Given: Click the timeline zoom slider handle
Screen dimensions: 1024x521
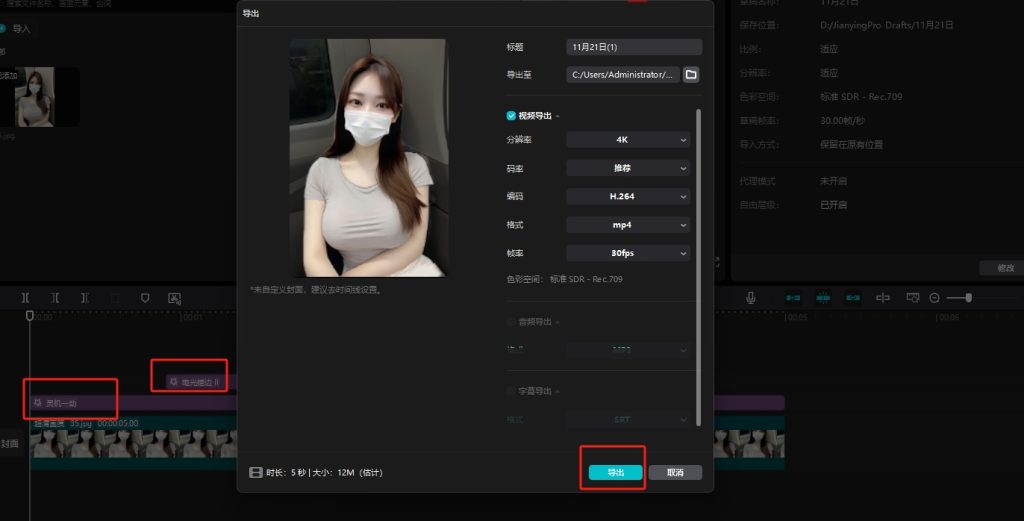Looking at the screenshot, I should 969,298.
